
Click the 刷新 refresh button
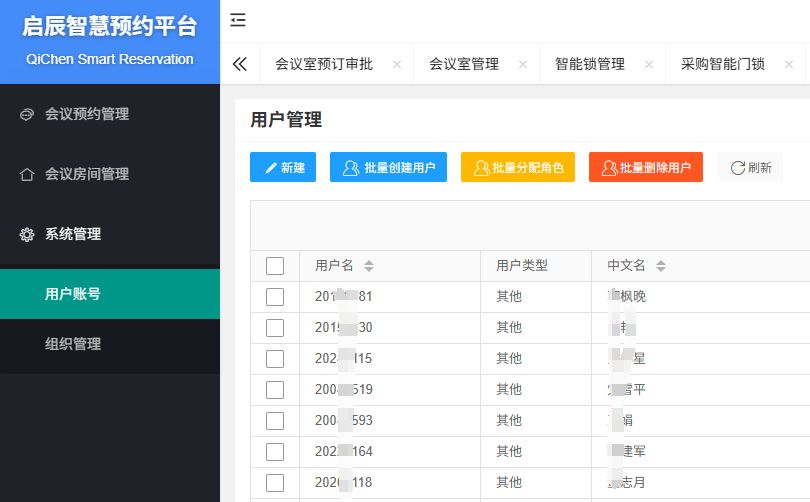point(750,167)
